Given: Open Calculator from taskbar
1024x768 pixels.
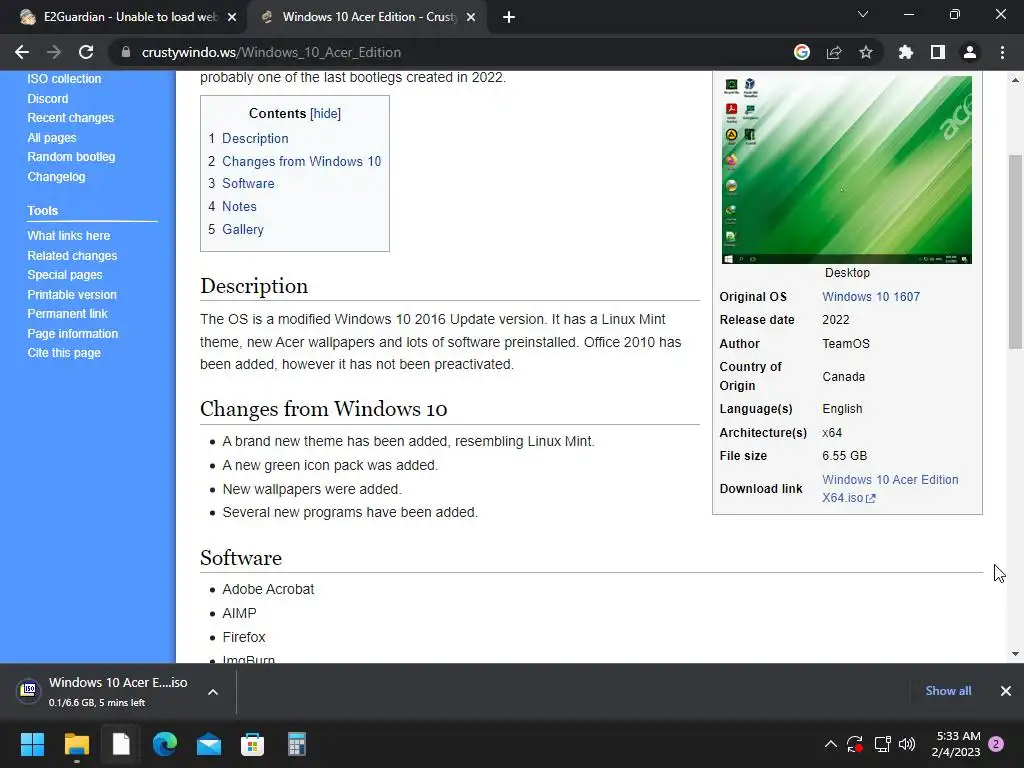Looking at the screenshot, I should [x=296, y=744].
